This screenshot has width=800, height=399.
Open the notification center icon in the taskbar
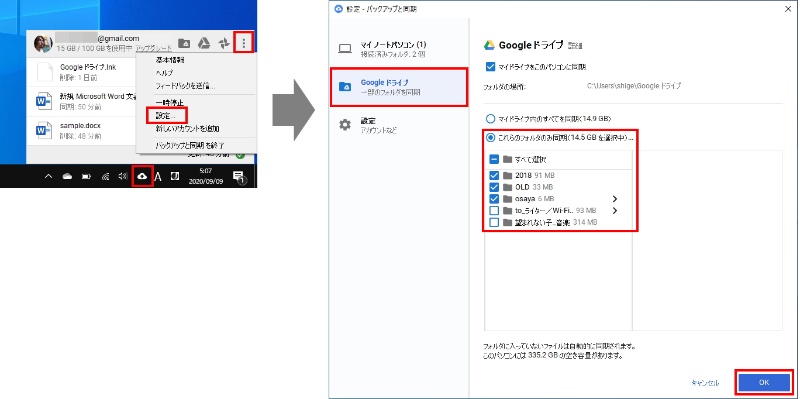point(239,177)
